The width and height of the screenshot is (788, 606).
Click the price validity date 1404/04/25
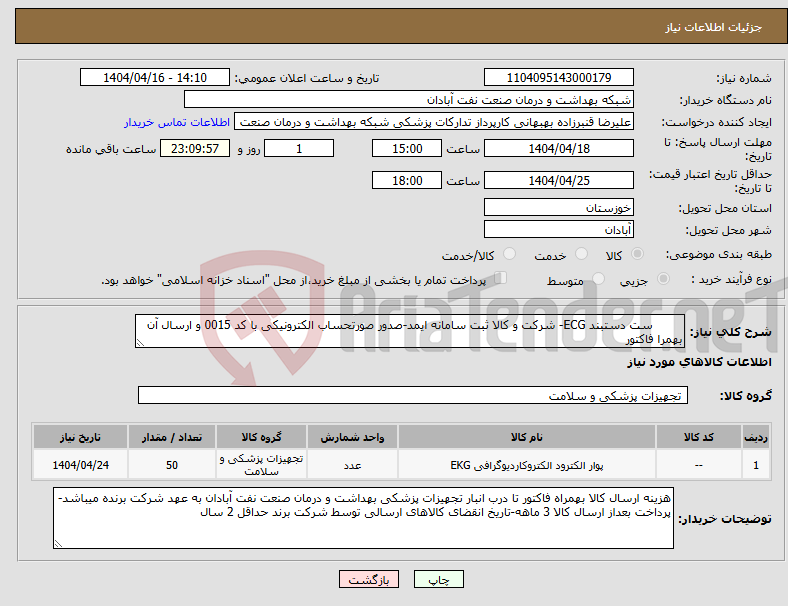click(559, 180)
